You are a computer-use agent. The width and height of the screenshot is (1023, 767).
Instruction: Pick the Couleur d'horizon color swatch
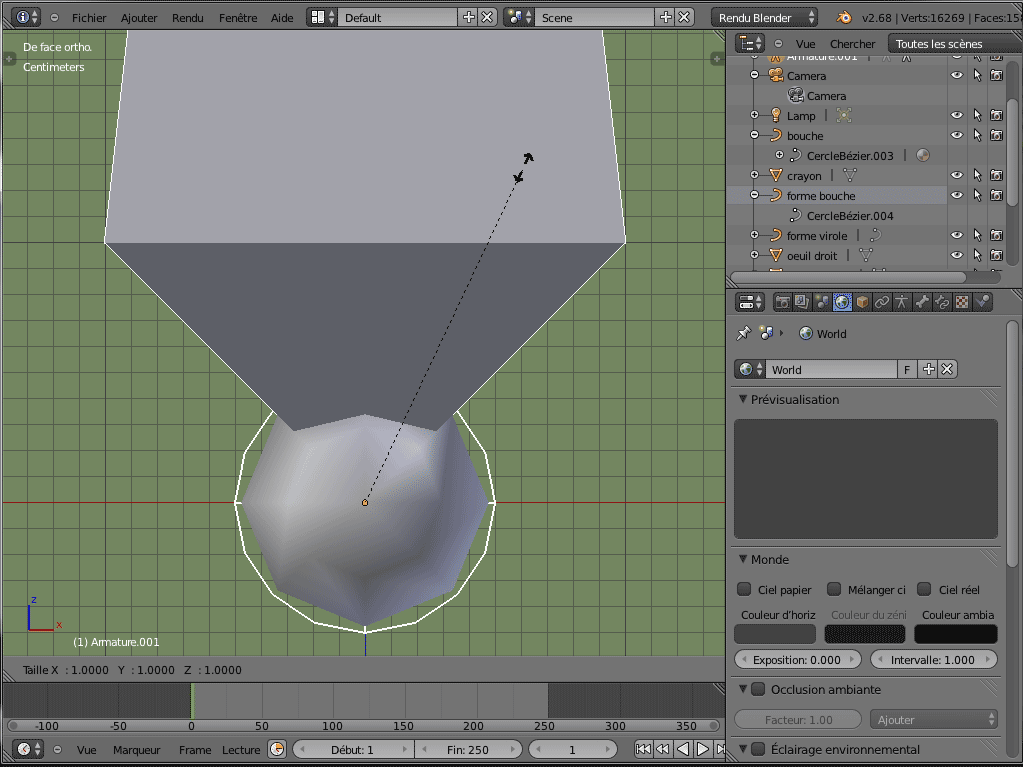click(x=775, y=633)
